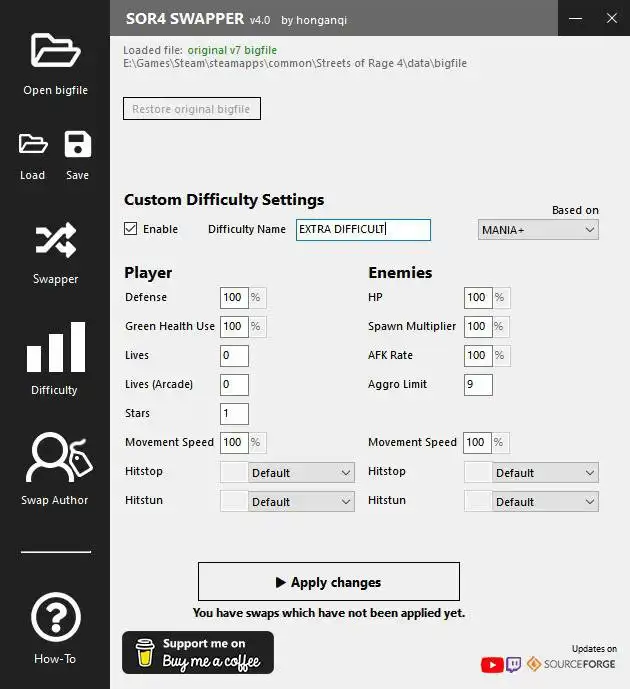Click the Player Hitstop numeric box
Screen dimensions: 630x689
coord(234,473)
